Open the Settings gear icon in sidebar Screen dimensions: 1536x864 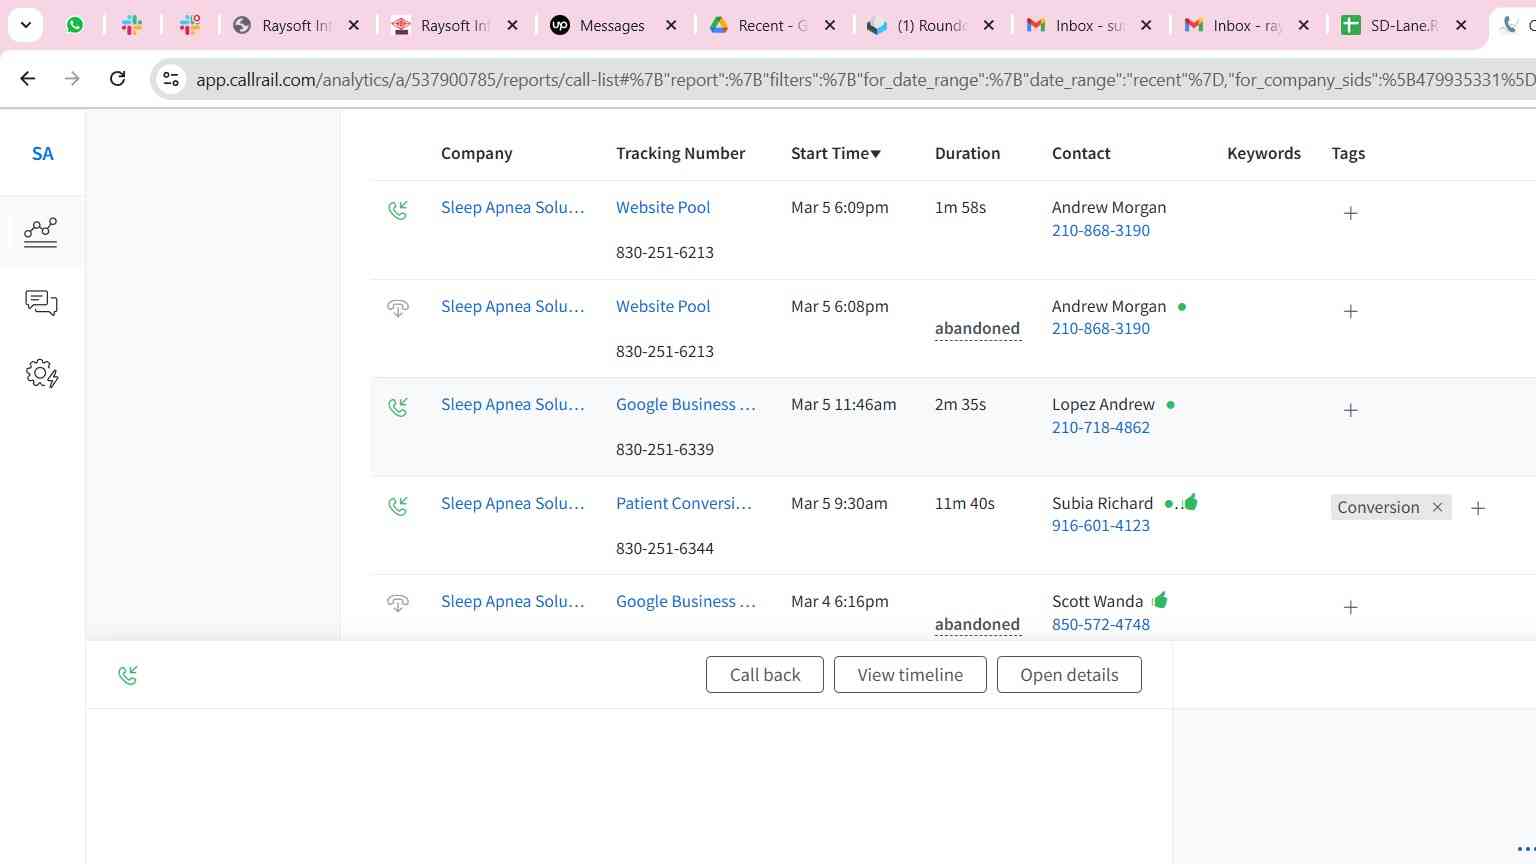point(41,374)
